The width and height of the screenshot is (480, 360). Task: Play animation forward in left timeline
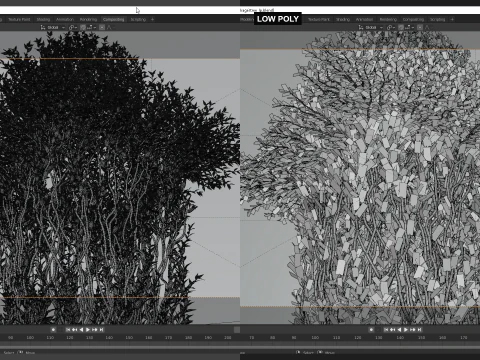88,330
